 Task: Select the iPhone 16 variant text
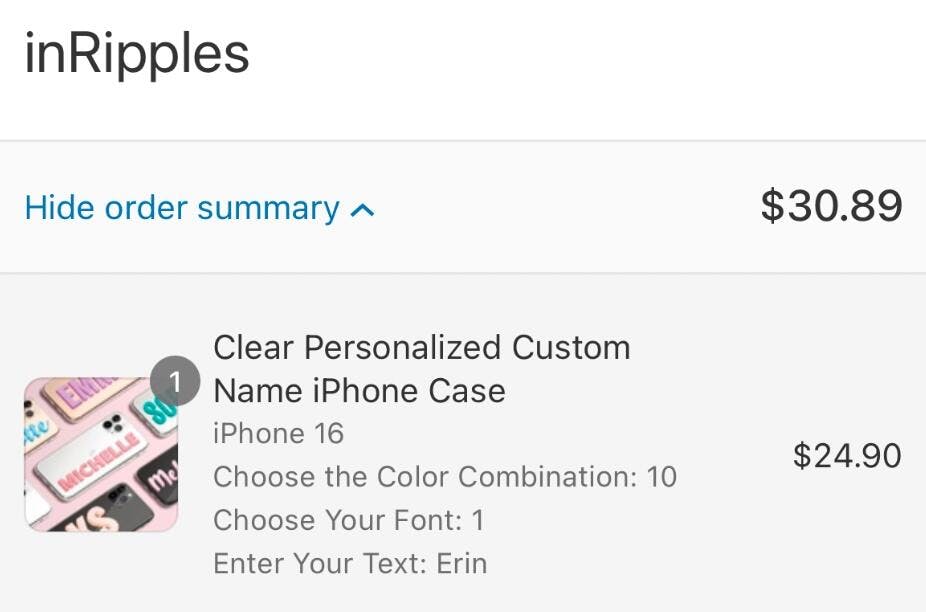(x=278, y=433)
